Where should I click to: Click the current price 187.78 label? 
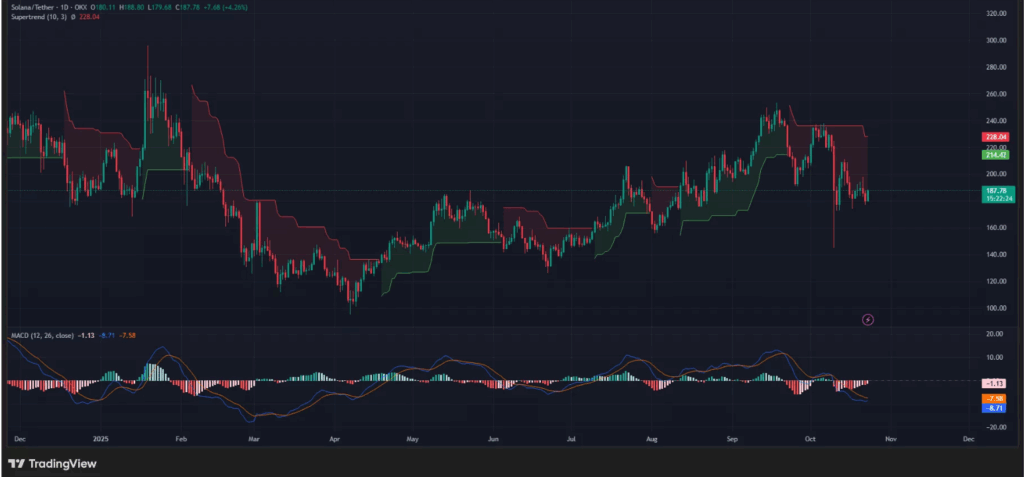(995, 191)
